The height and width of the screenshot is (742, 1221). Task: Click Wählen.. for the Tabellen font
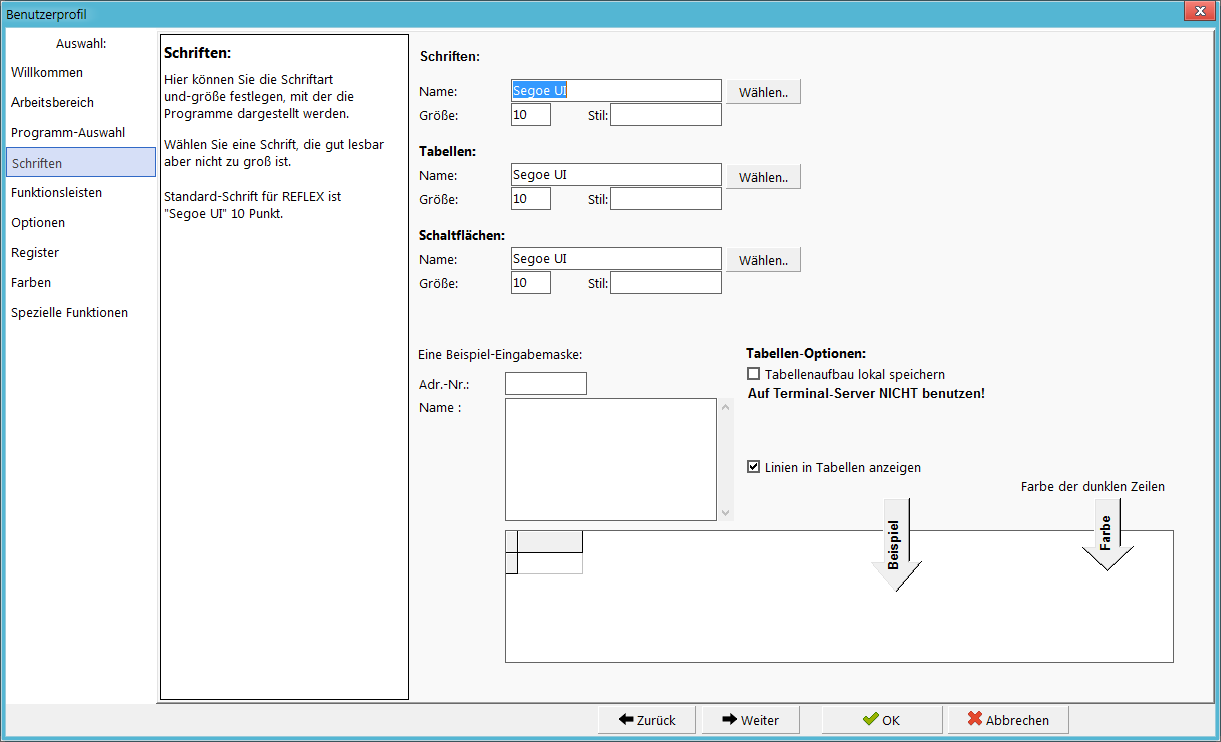(x=763, y=177)
